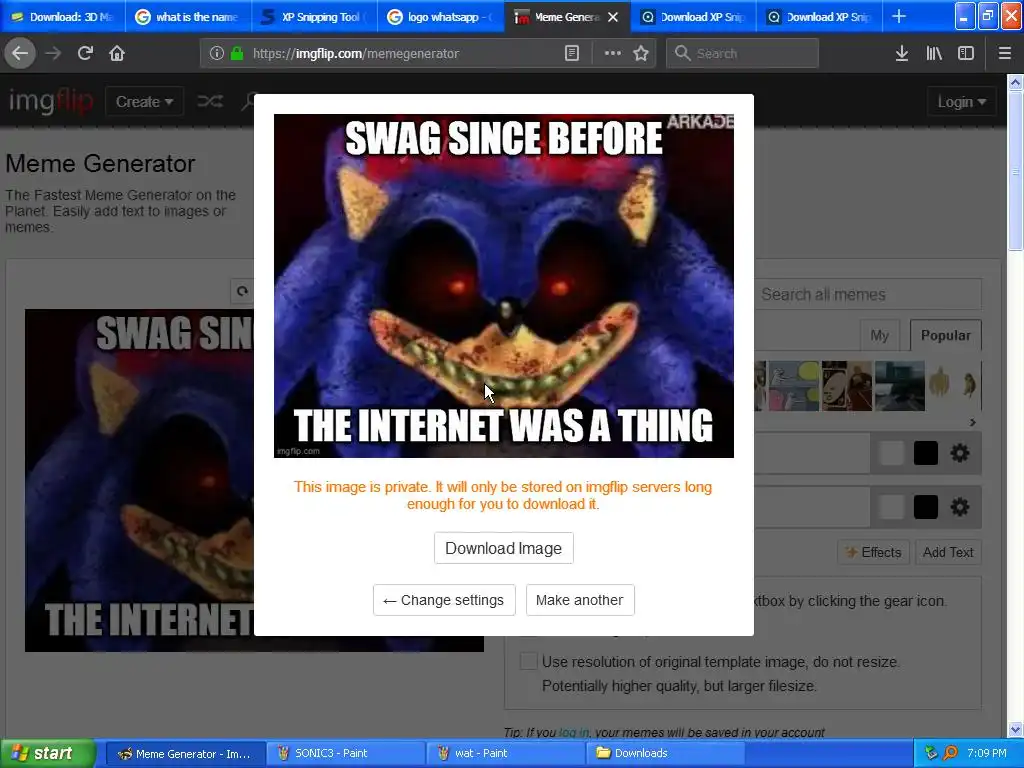Image resolution: width=1024 pixels, height=768 pixels.
Task: Open the Downloads folder taskbar item
Action: point(664,753)
